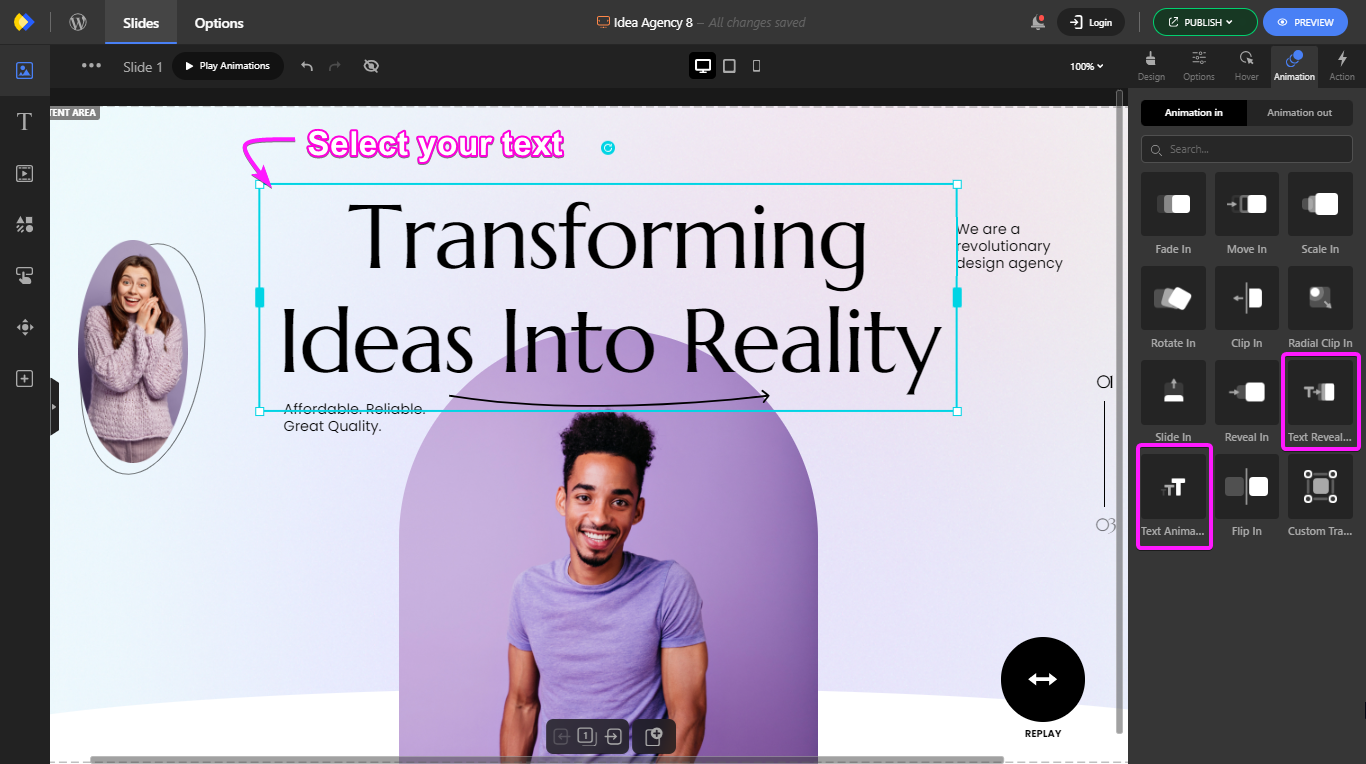1366x764 pixels.
Task: Select the Scale In animation
Action: pos(1320,214)
